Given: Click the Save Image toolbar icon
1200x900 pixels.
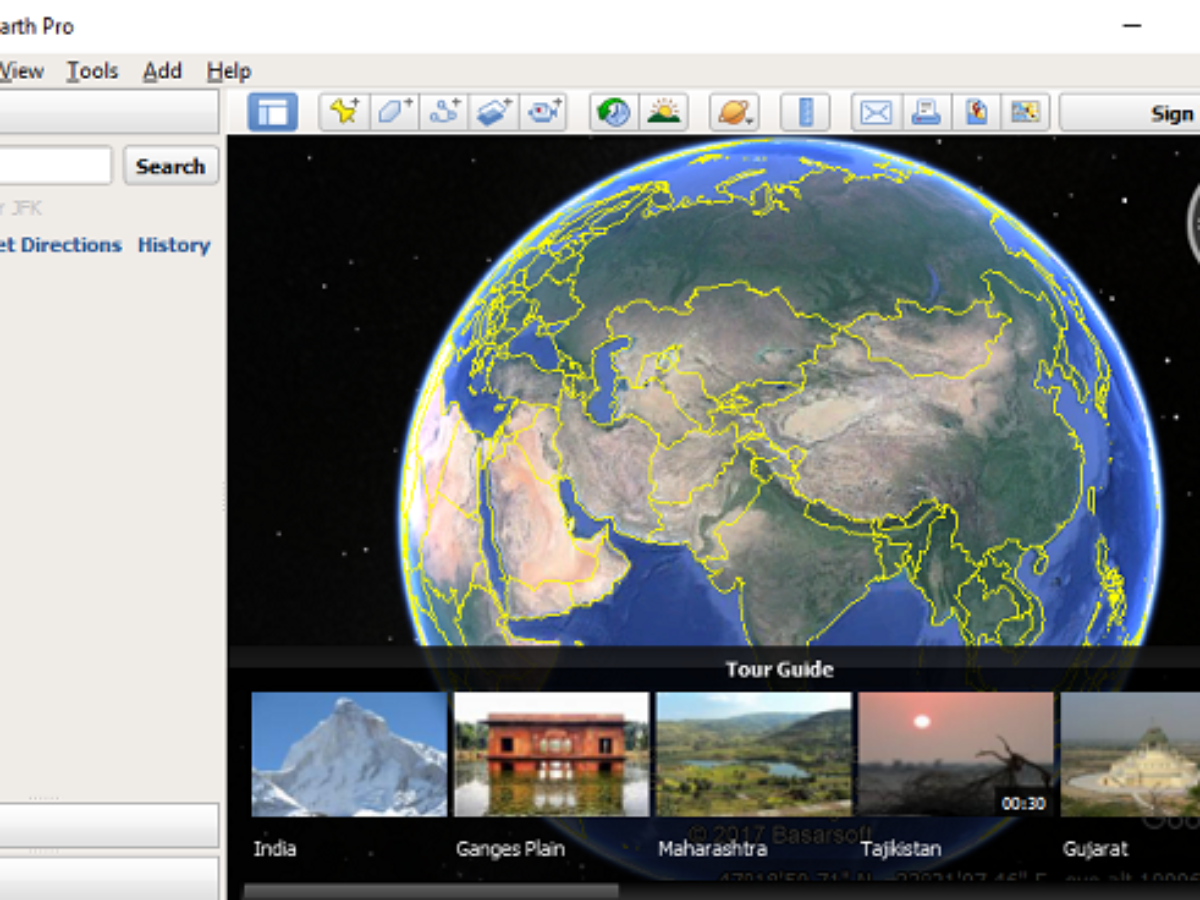Looking at the screenshot, I should 1026,112.
